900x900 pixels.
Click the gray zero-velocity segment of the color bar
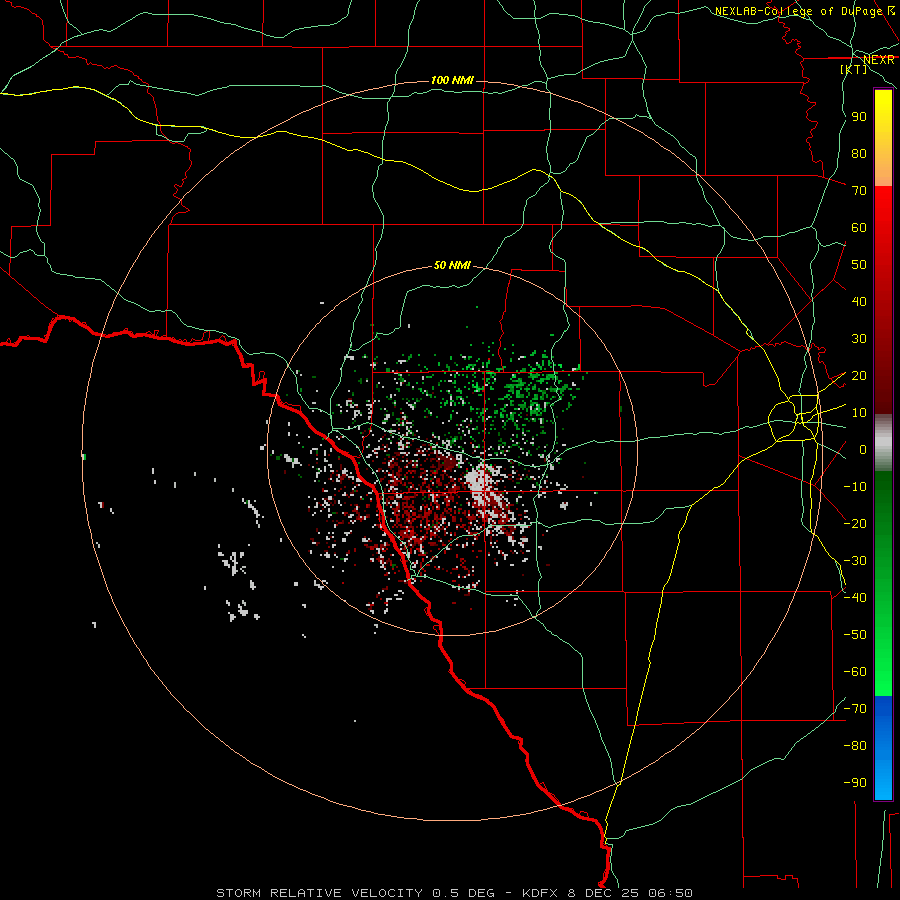pos(883,443)
